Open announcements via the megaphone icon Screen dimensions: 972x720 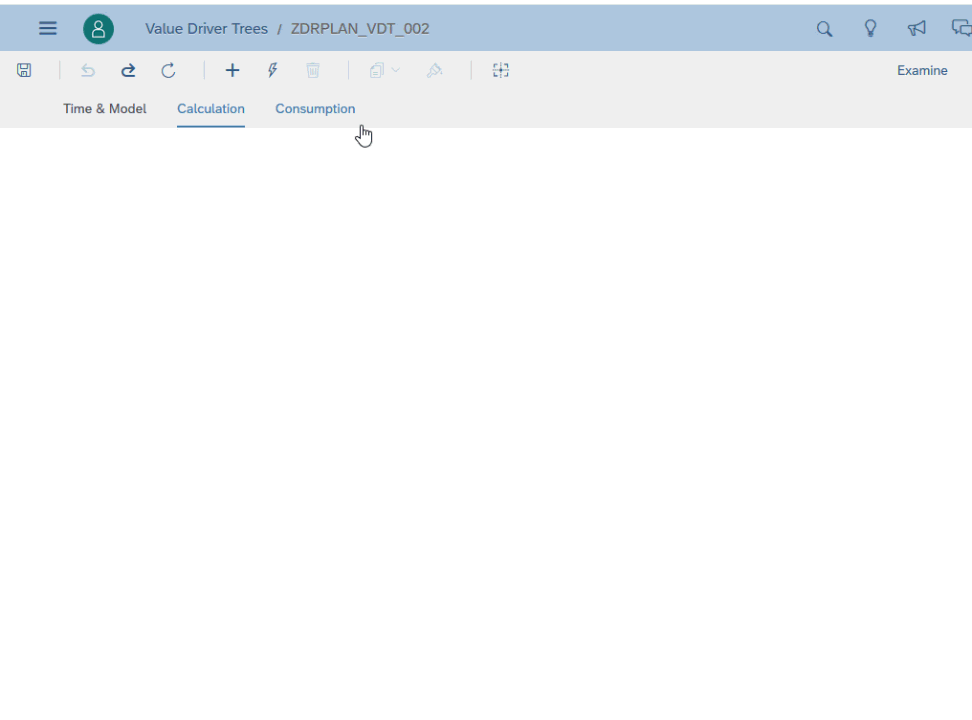click(x=916, y=29)
